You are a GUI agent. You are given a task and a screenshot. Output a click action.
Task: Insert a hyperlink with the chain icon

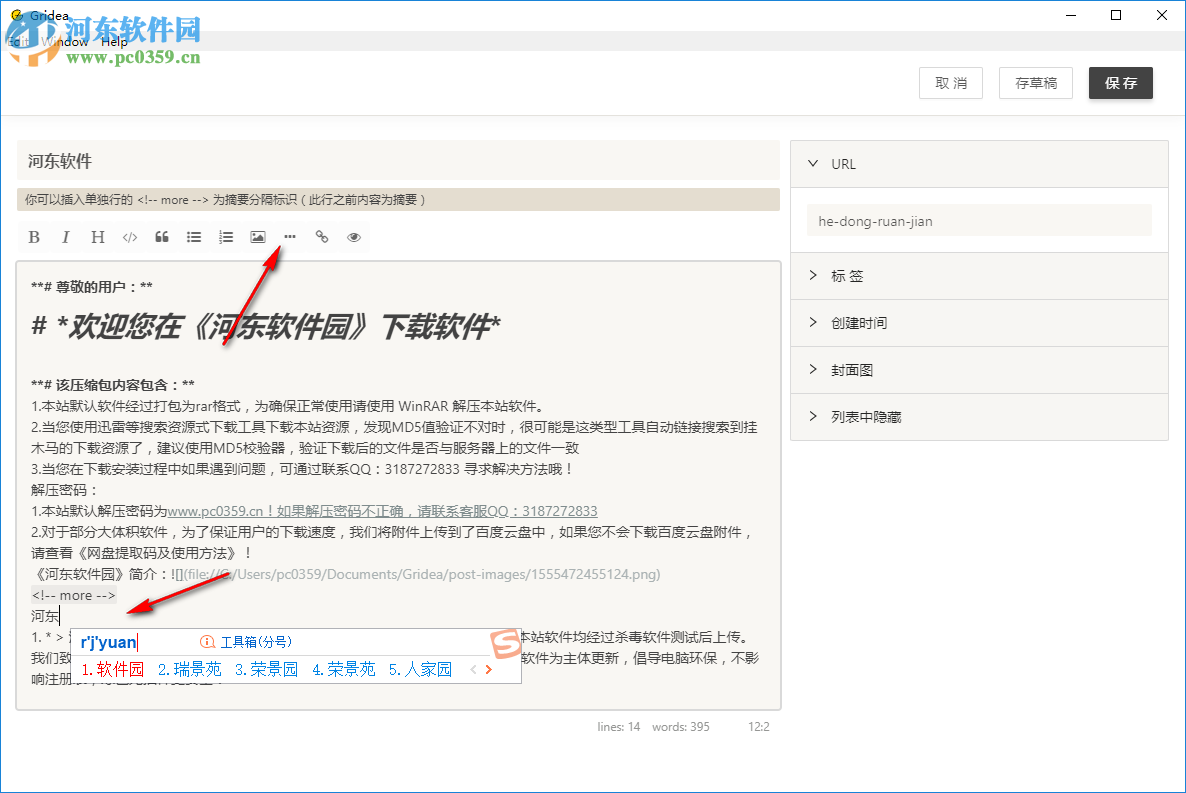[322, 238]
